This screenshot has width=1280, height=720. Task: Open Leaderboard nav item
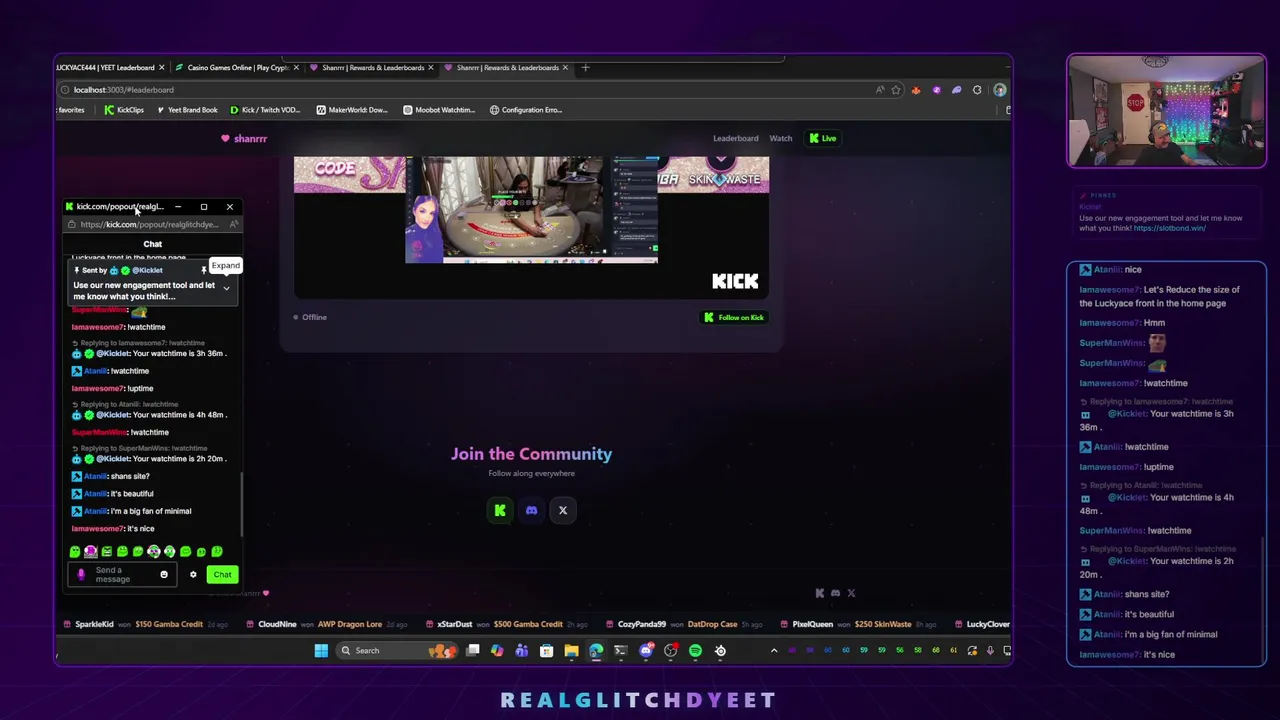click(x=735, y=138)
